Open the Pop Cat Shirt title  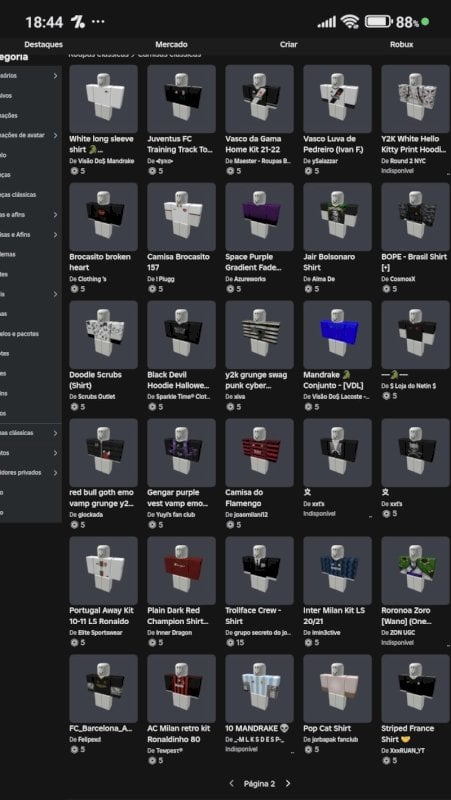(327, 728)
